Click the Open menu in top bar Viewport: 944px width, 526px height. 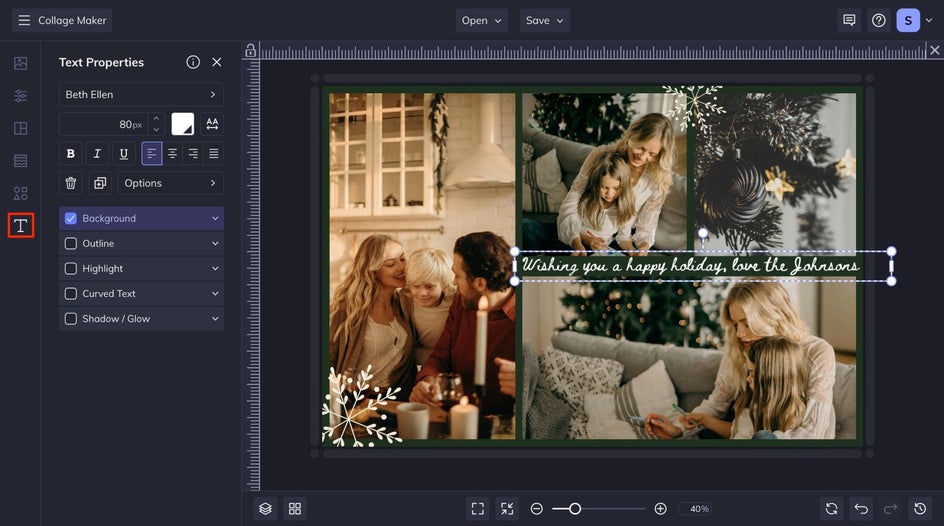[482, 20]
